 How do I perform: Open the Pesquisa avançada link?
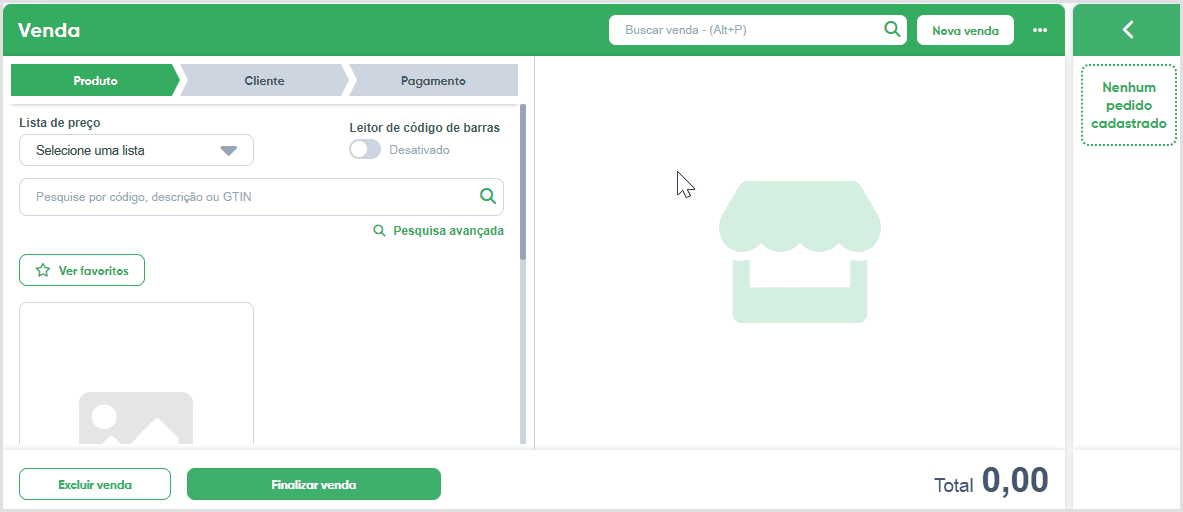point(439,231)
